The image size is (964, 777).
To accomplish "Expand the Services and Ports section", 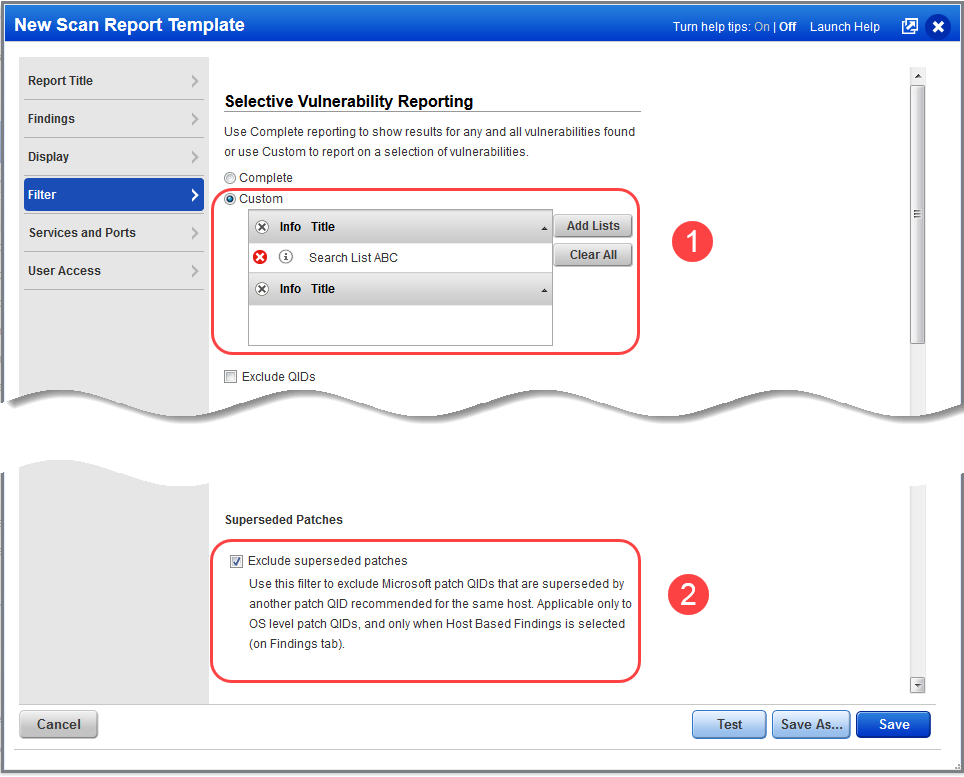I will pos(113,232).
